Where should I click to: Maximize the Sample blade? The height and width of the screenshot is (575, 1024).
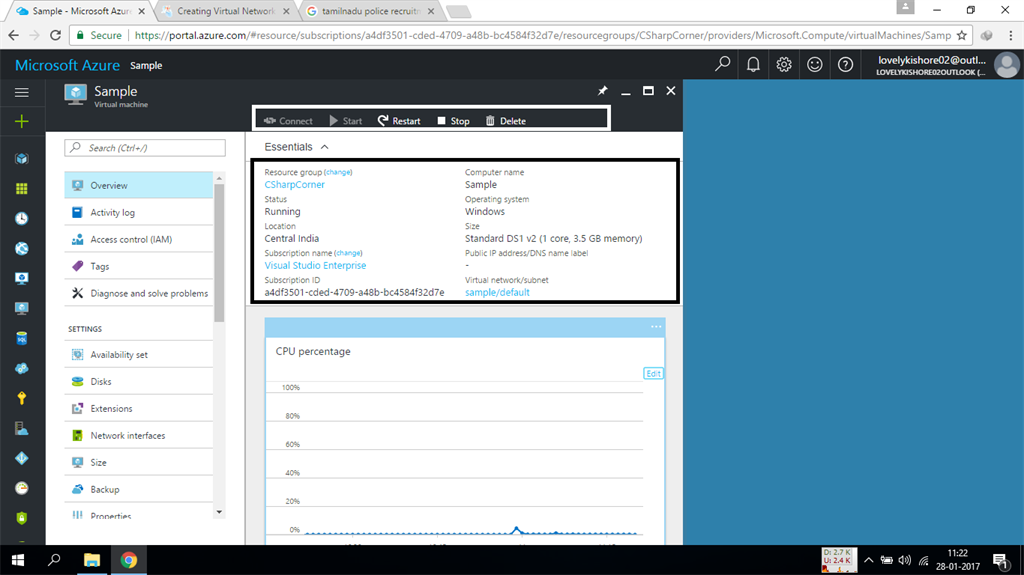648,91
